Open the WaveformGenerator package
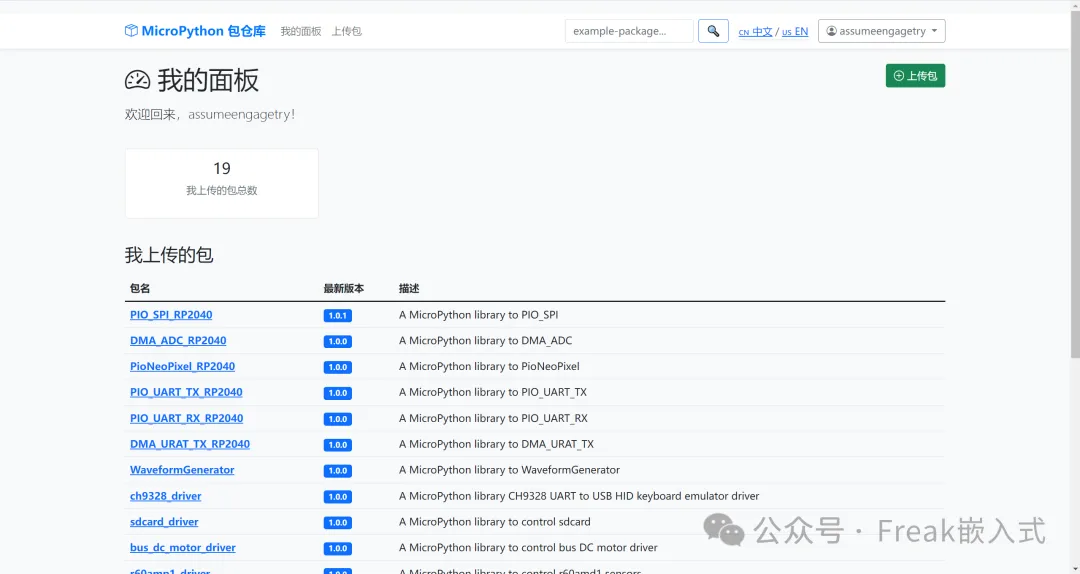This screenshot has width=1080, height=574. 182,470
